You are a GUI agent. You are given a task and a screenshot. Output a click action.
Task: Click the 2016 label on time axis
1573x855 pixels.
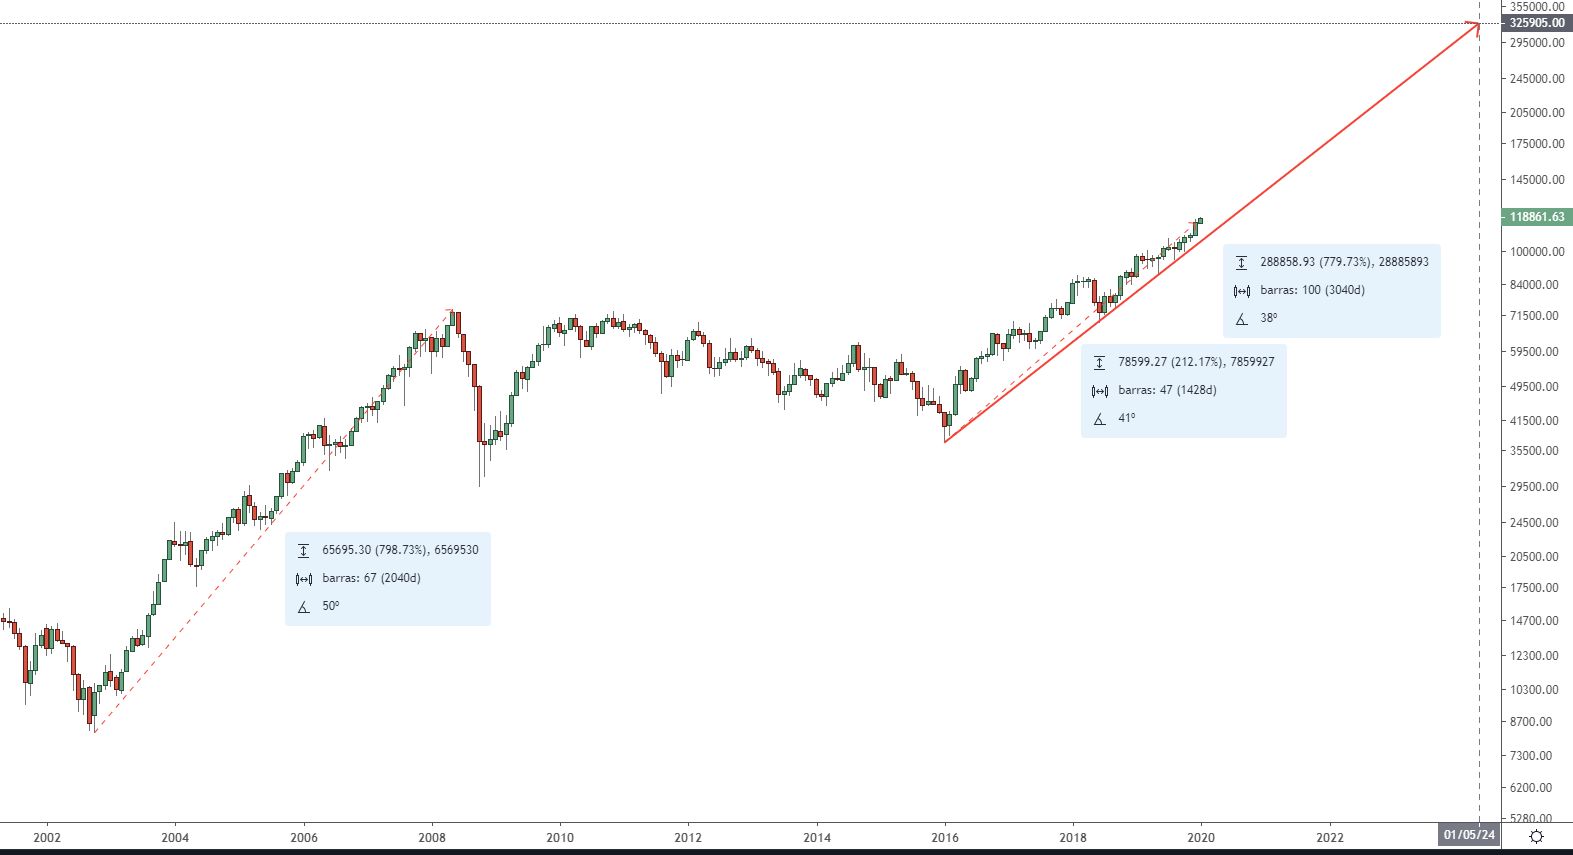click(945, 837)
